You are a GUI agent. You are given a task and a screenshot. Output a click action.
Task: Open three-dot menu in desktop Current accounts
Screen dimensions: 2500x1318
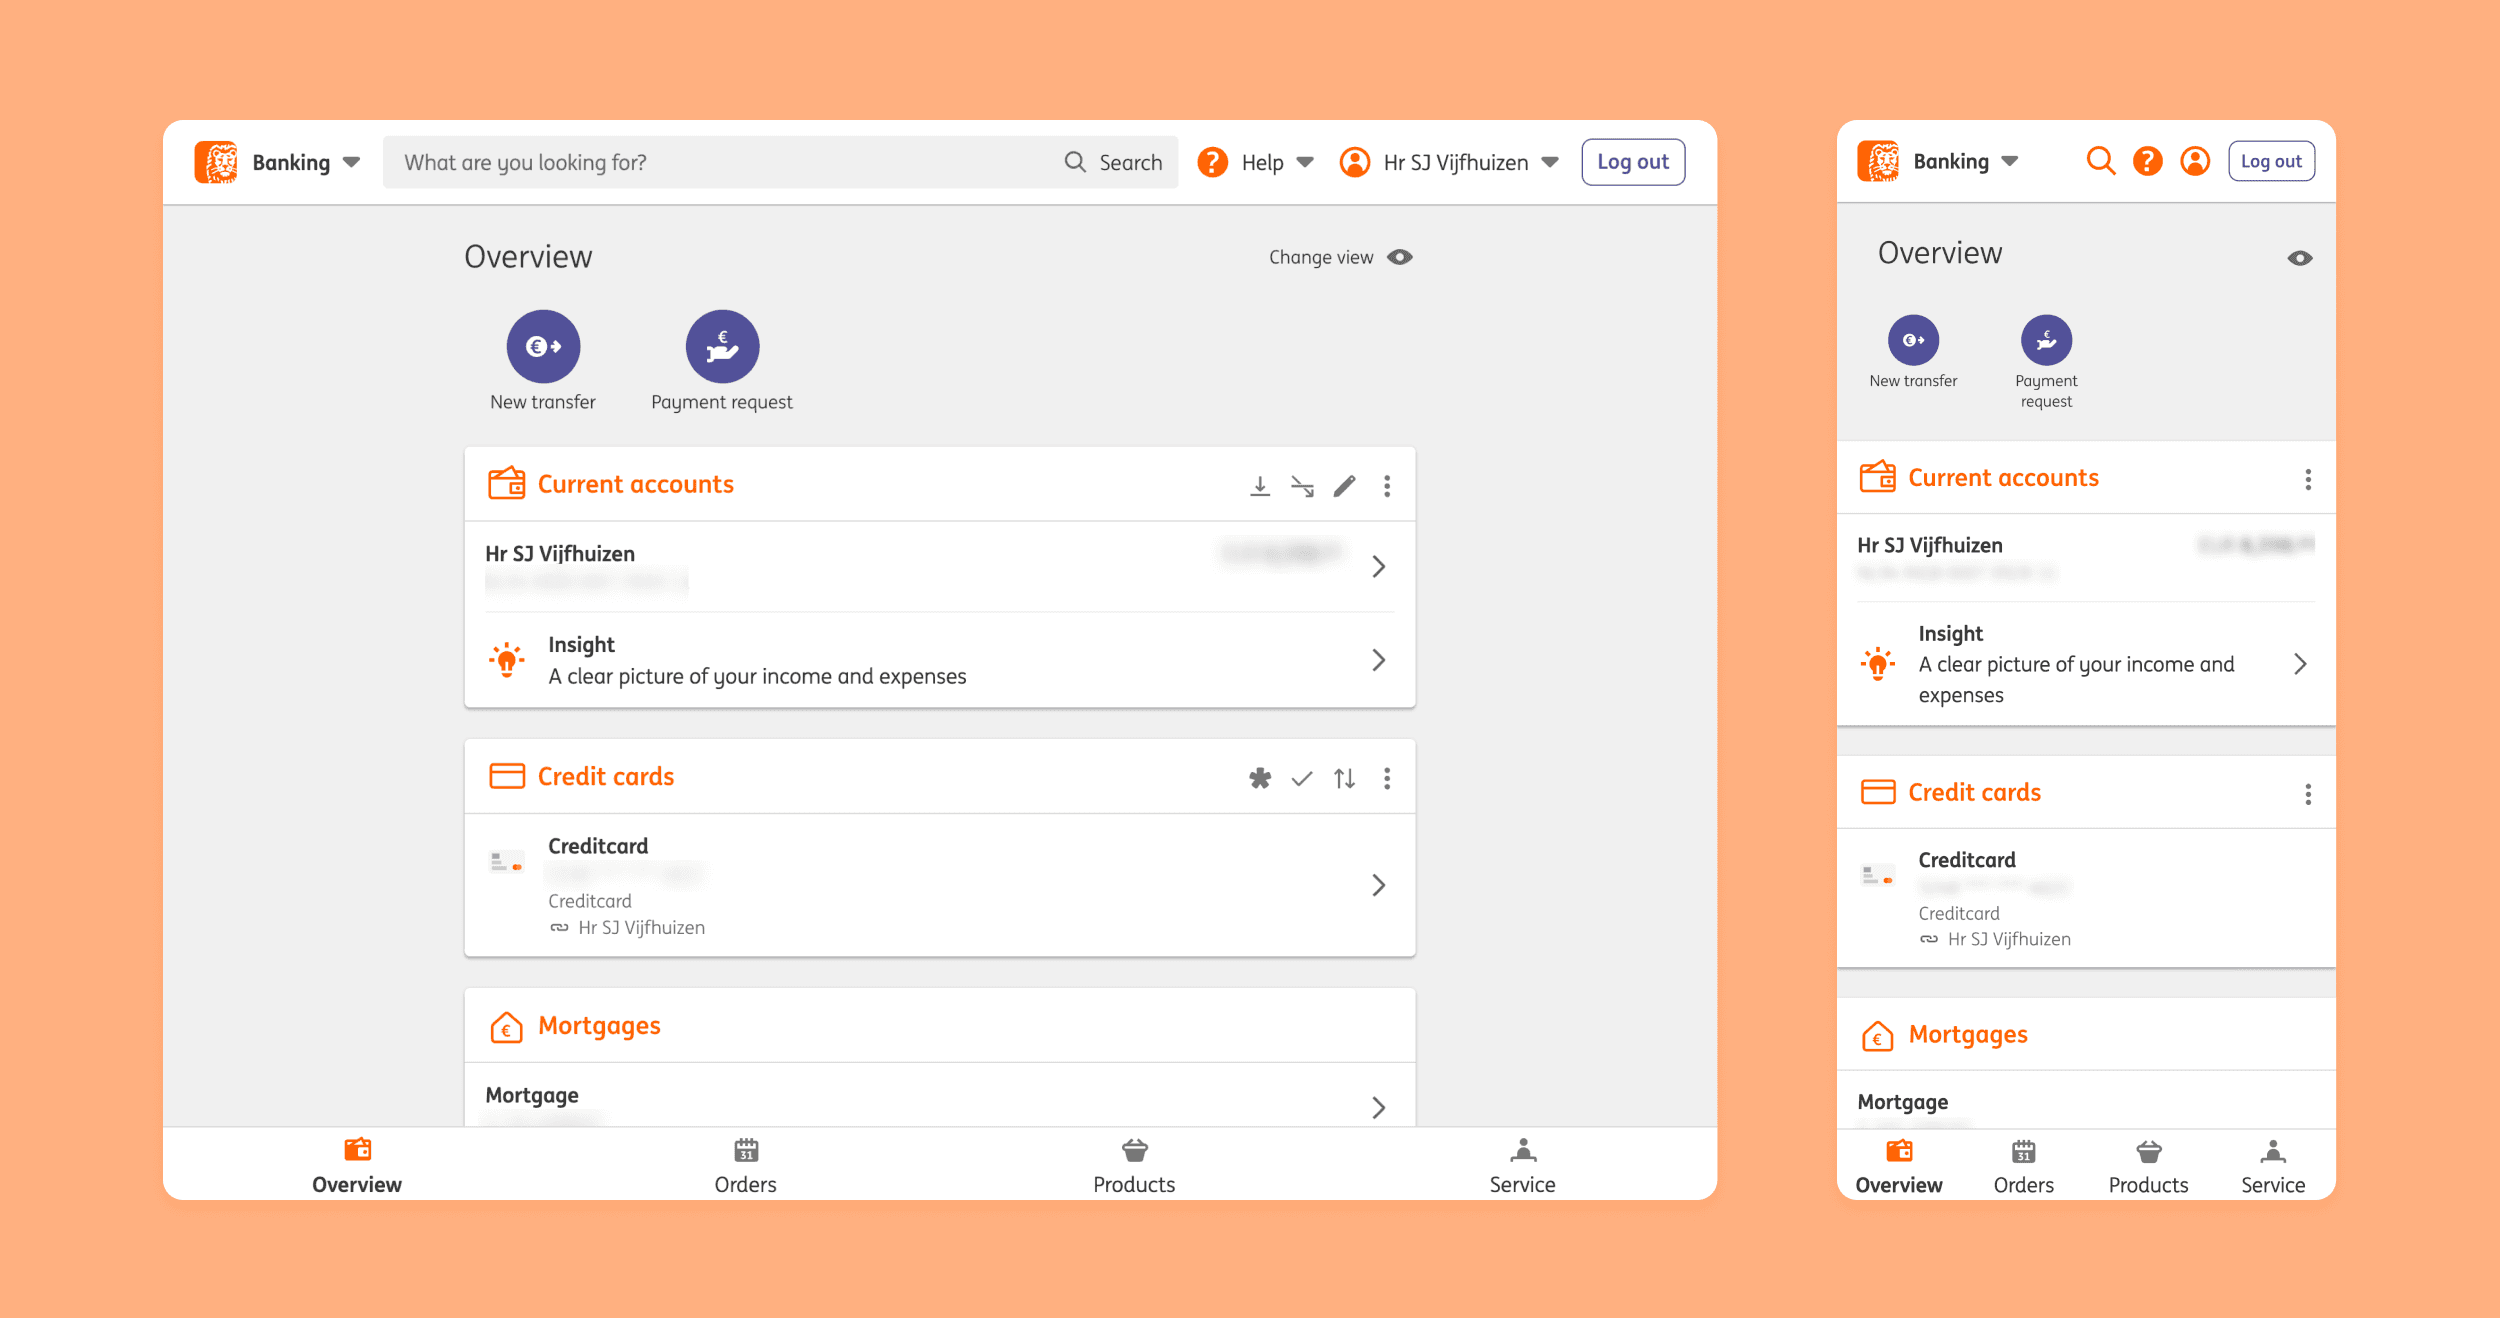pyautogui.click(x=1387, y=486)
